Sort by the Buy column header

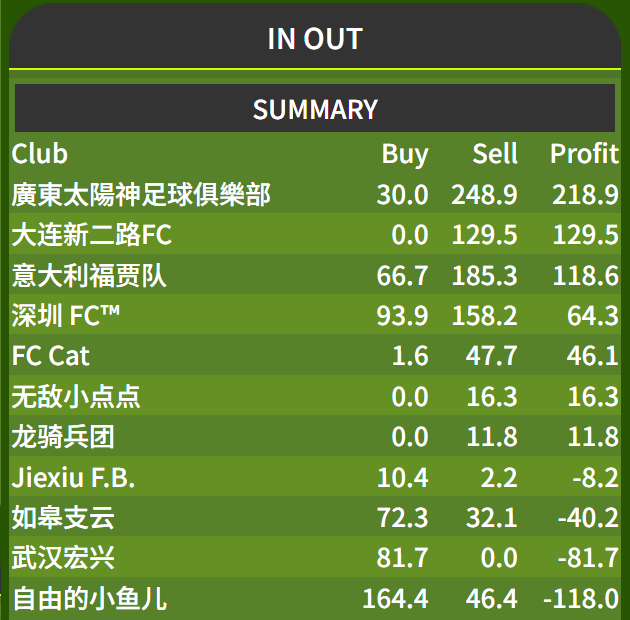coord(405,154)
